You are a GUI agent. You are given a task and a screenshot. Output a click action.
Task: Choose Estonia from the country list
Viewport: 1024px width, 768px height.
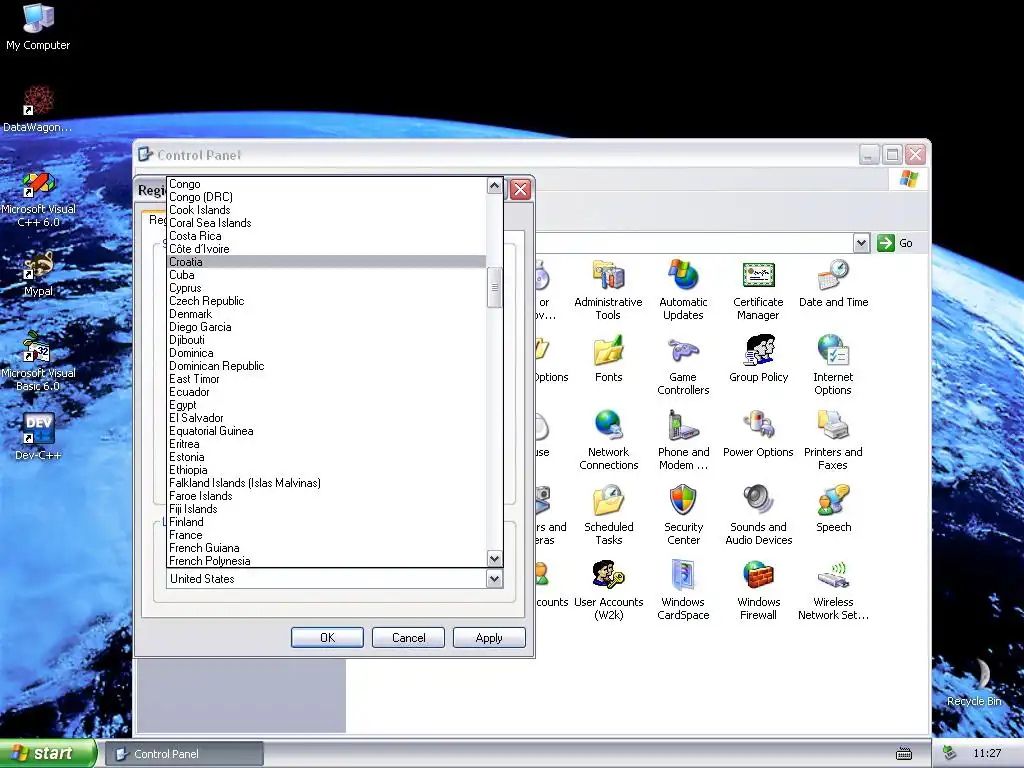[x=327, y=457]
